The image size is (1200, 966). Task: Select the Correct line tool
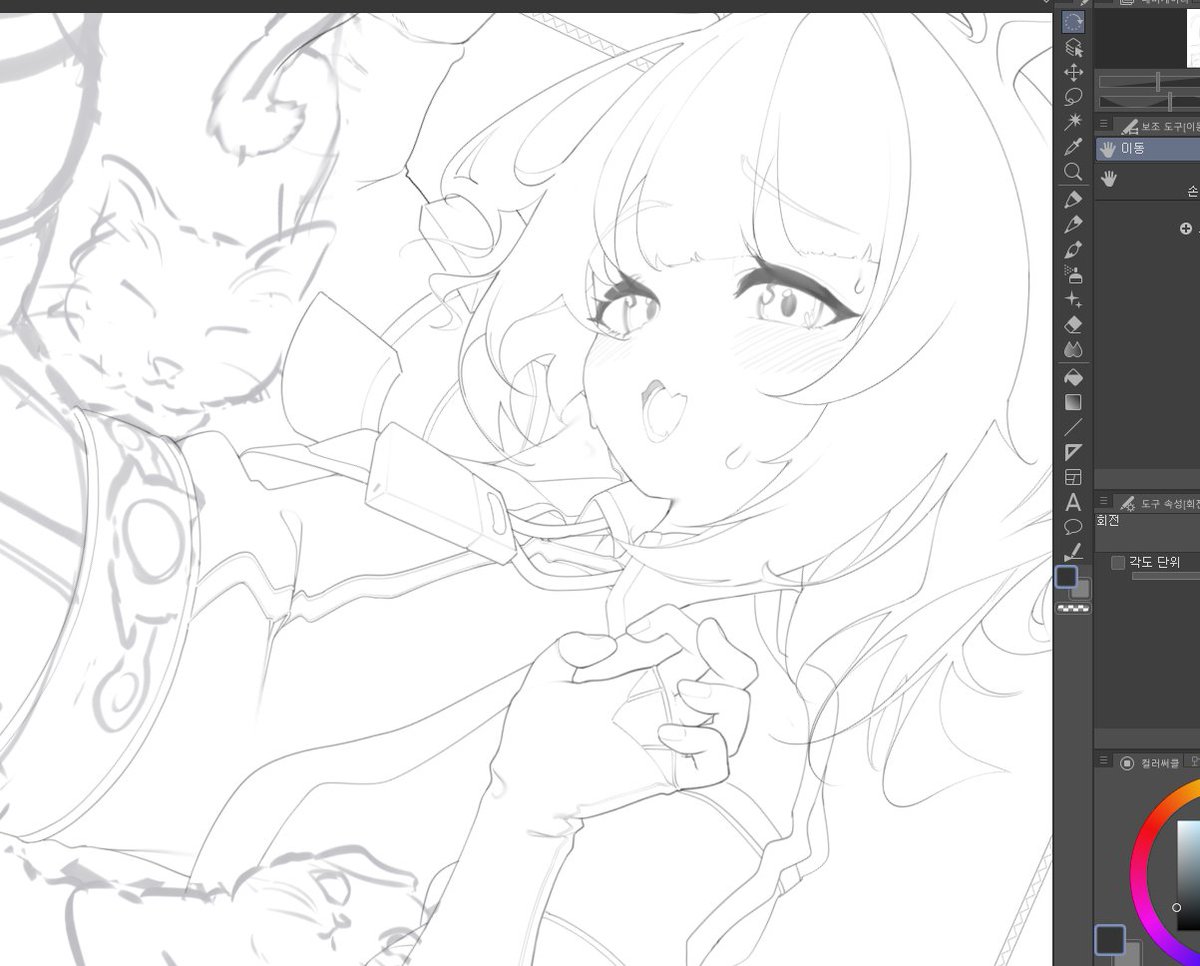pyautogui.click(x=1073, y=551)
